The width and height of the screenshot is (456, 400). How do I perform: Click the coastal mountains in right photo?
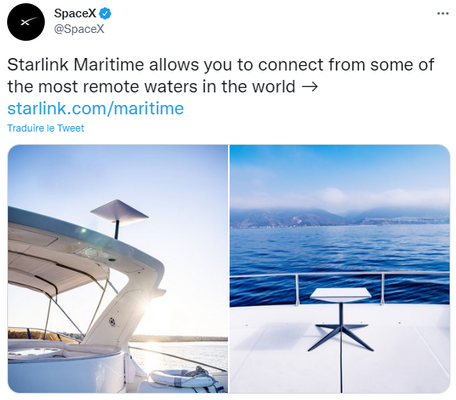(x=340, y=217)
